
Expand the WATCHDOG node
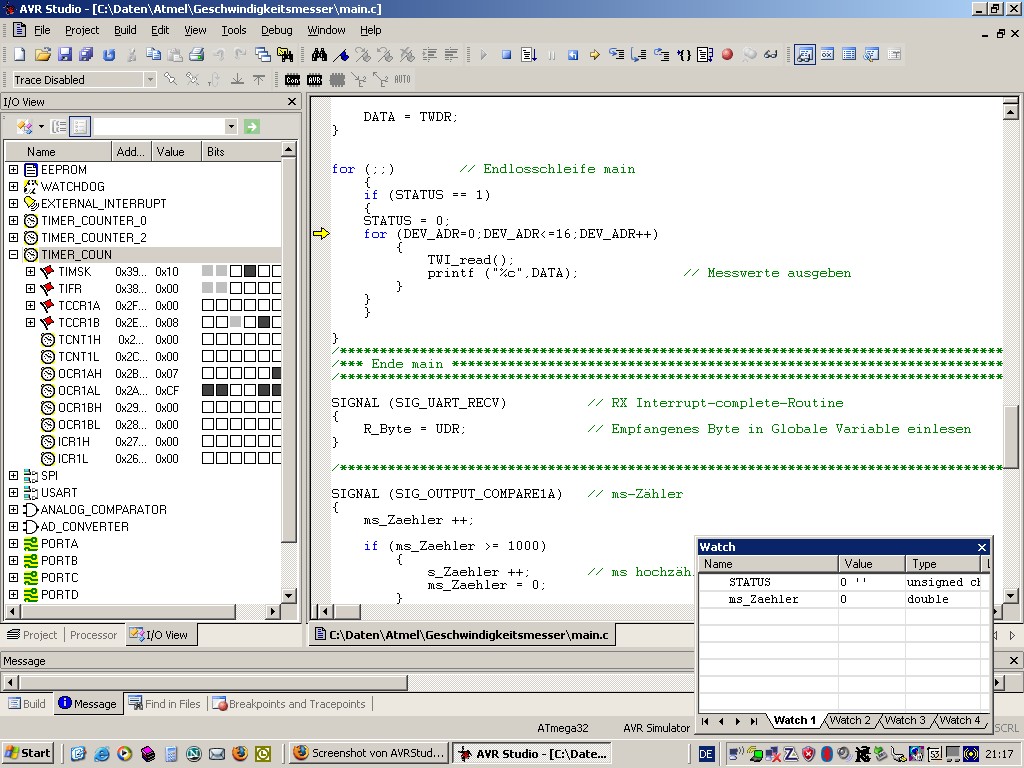pos(13,186)
